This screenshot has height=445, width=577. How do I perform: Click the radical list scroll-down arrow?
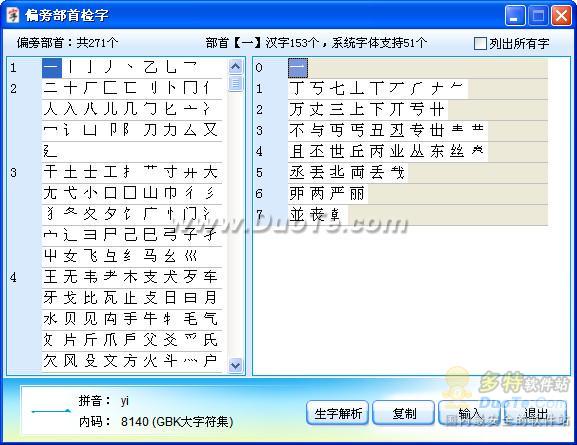click(236, 365)
